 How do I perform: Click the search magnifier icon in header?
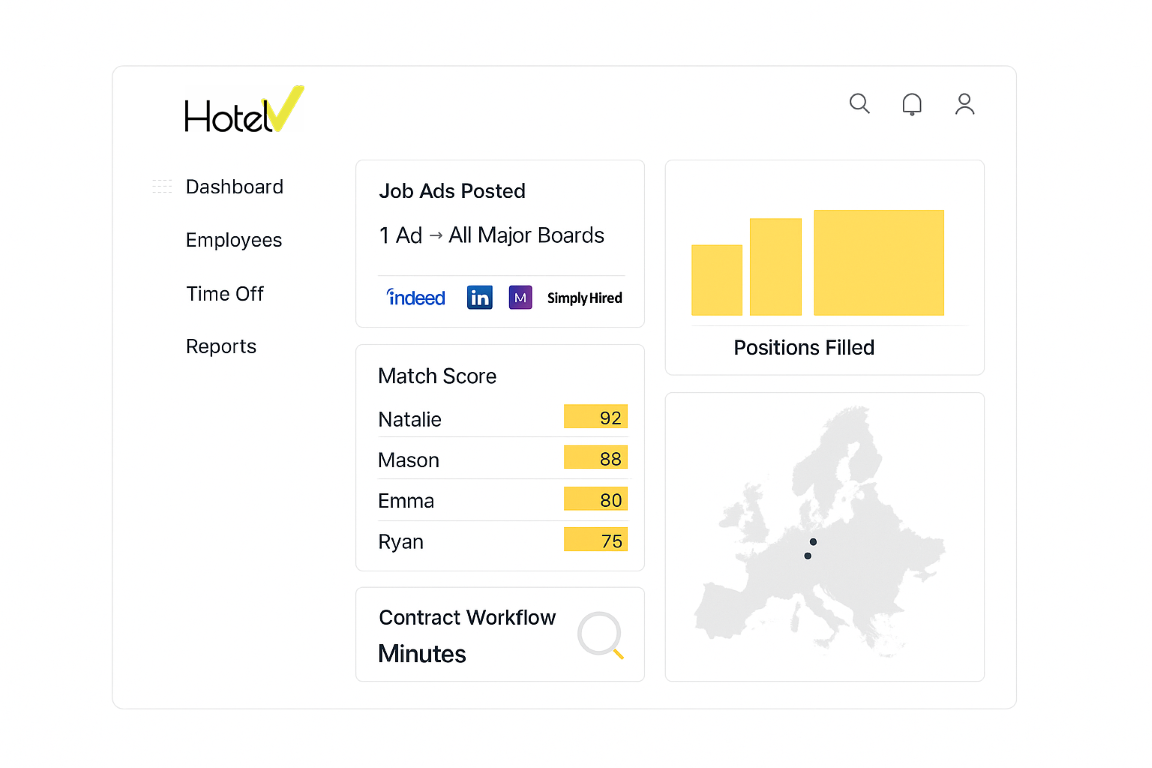[859, 104]
